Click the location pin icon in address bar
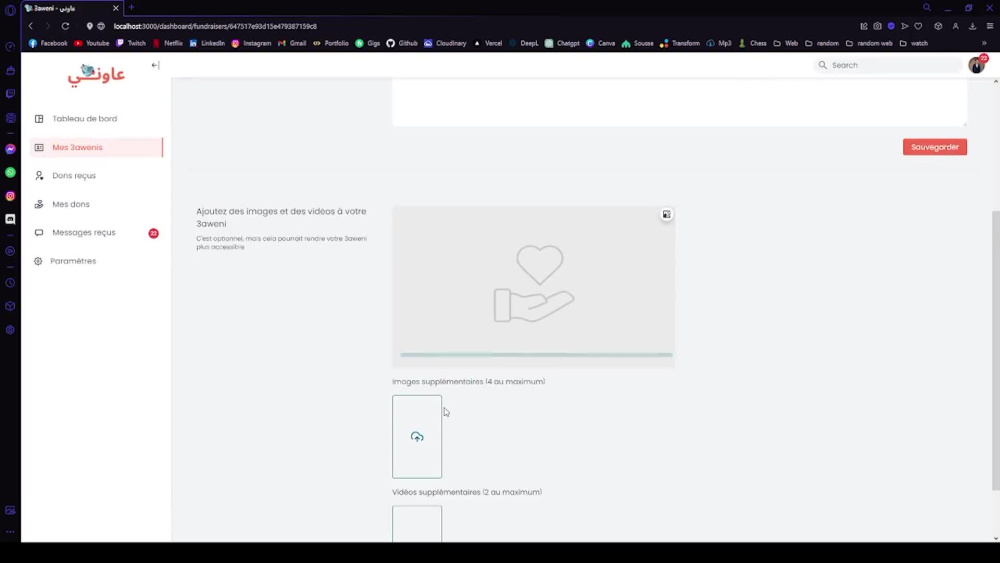 pyautogui.click(x=89, y=26)
